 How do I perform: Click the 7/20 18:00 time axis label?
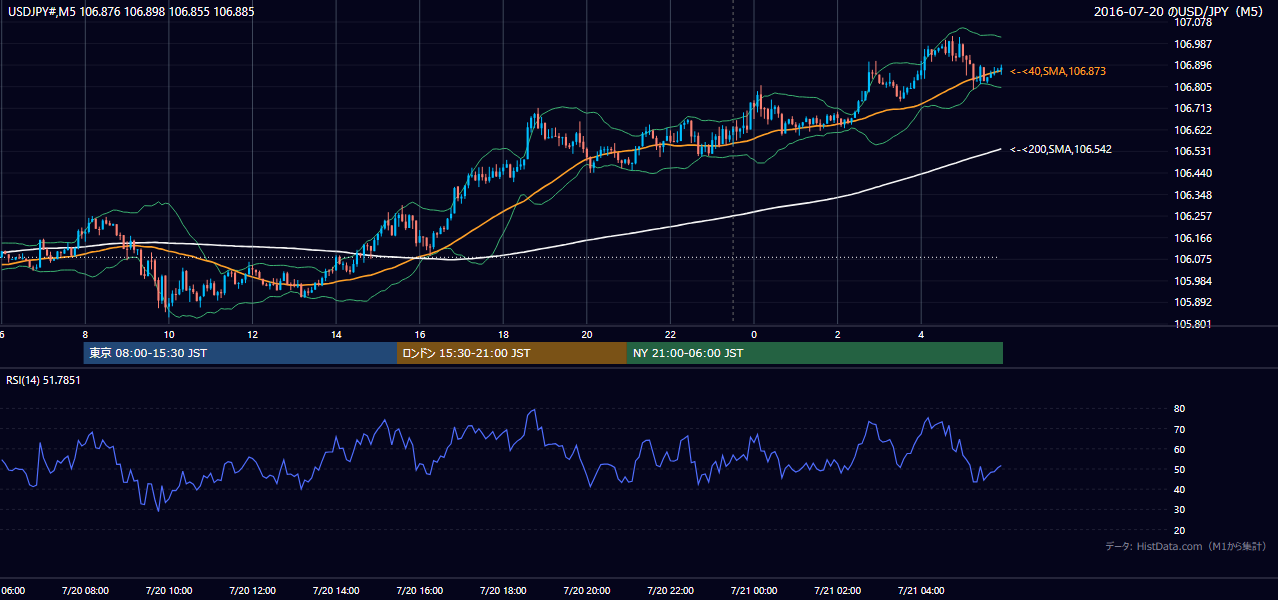tap(503, 590)
